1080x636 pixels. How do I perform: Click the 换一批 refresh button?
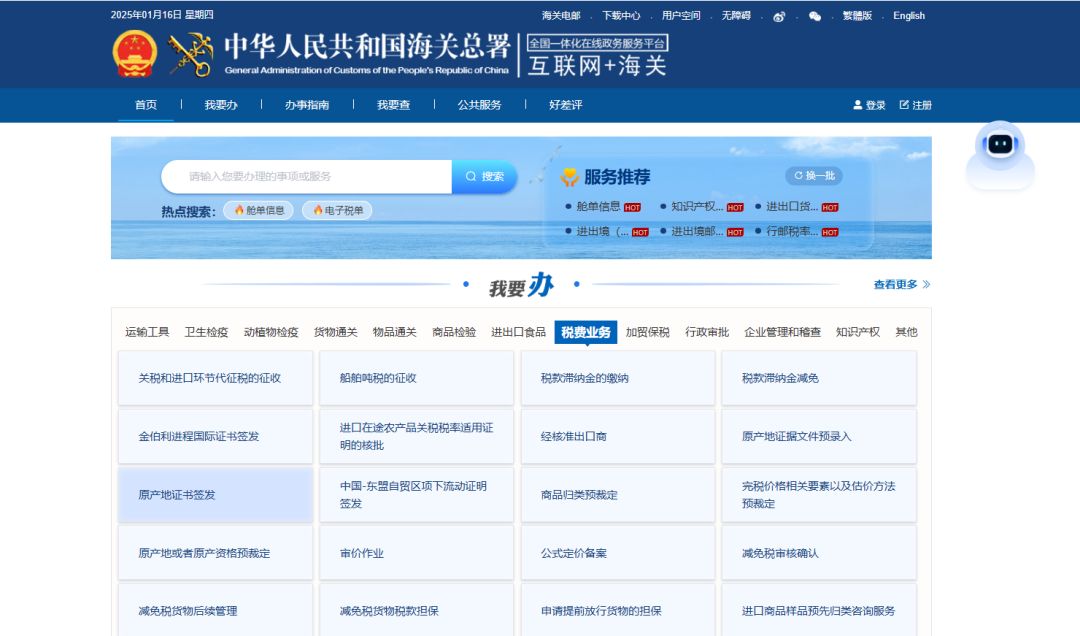[814, 176]
